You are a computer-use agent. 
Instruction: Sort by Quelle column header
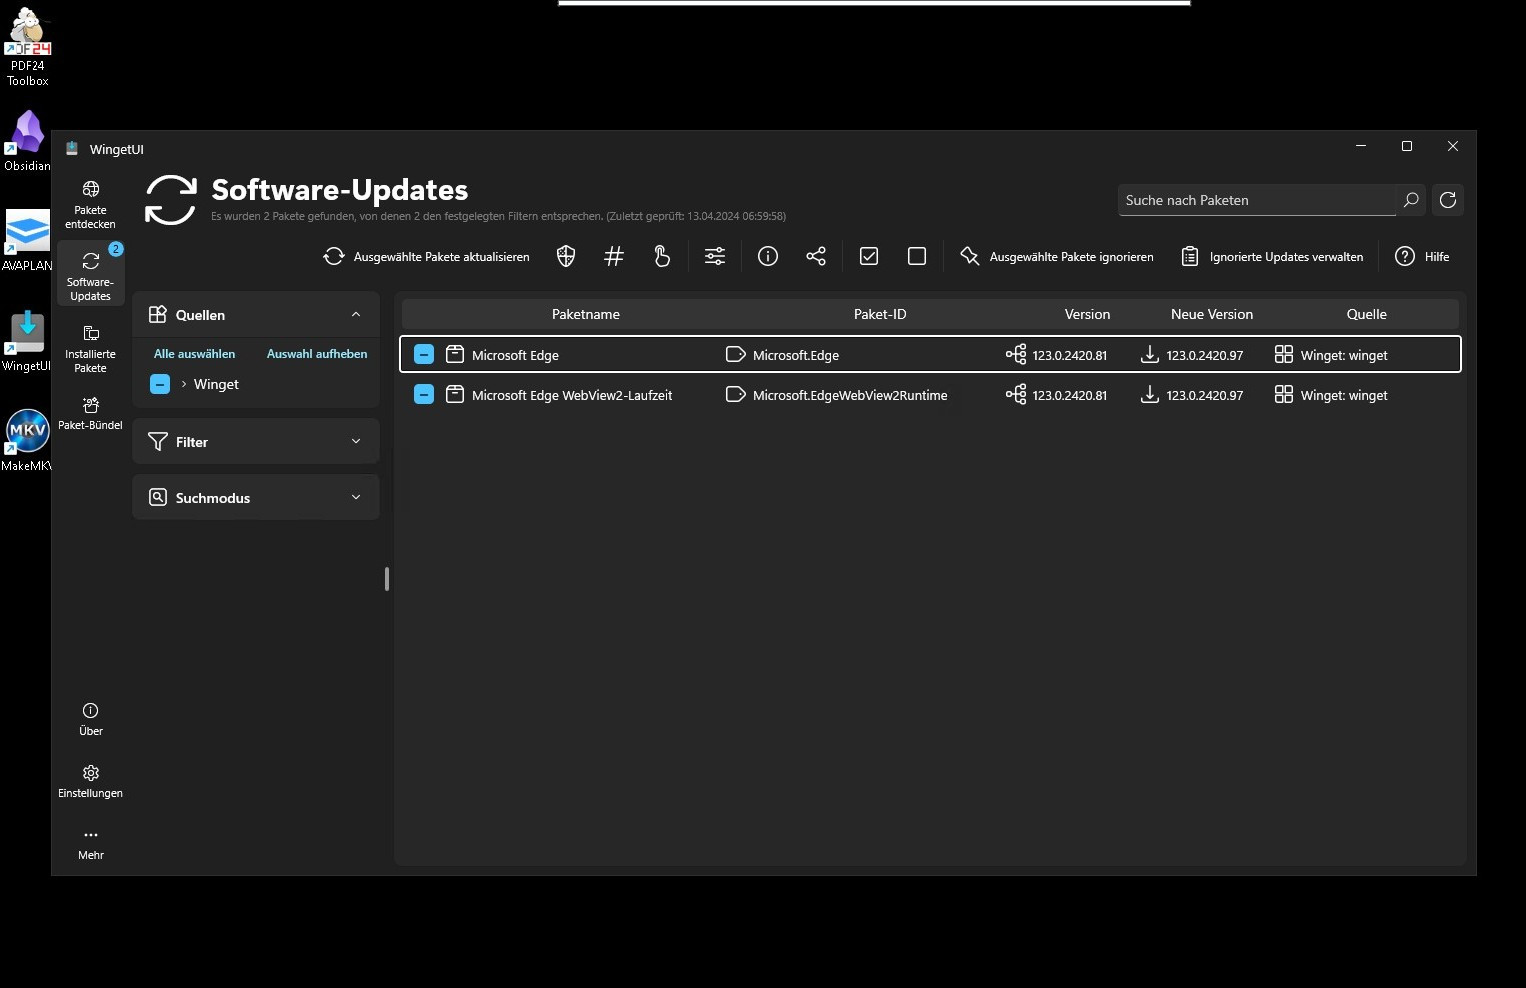tap(1366, 314)
